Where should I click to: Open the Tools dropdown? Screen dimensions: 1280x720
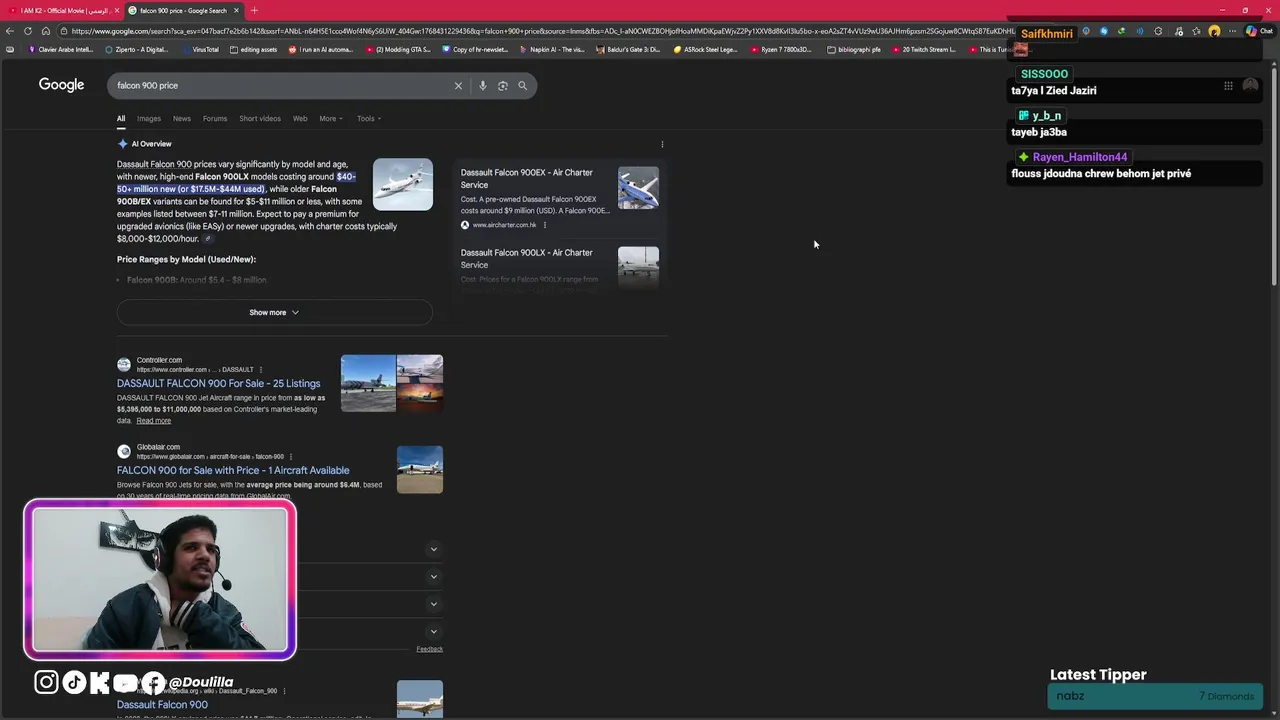(x=369, y=118)
